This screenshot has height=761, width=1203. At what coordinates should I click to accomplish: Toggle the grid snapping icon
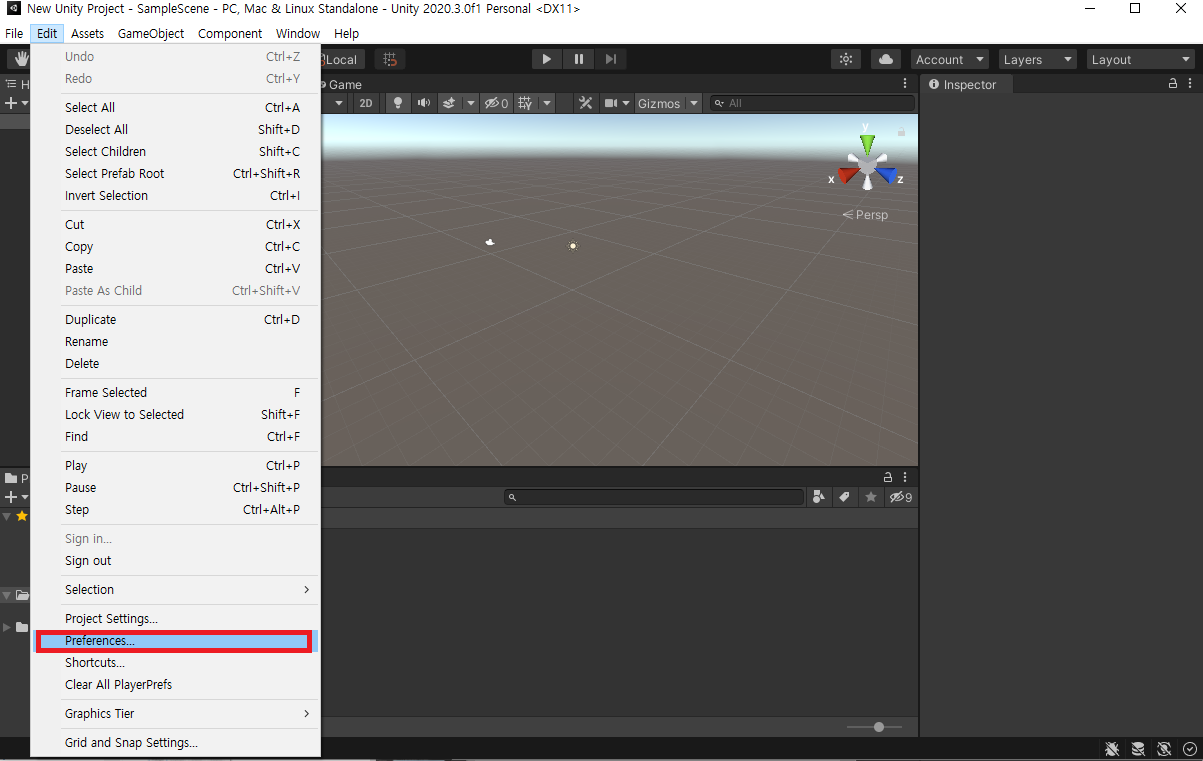pos(390,60)
